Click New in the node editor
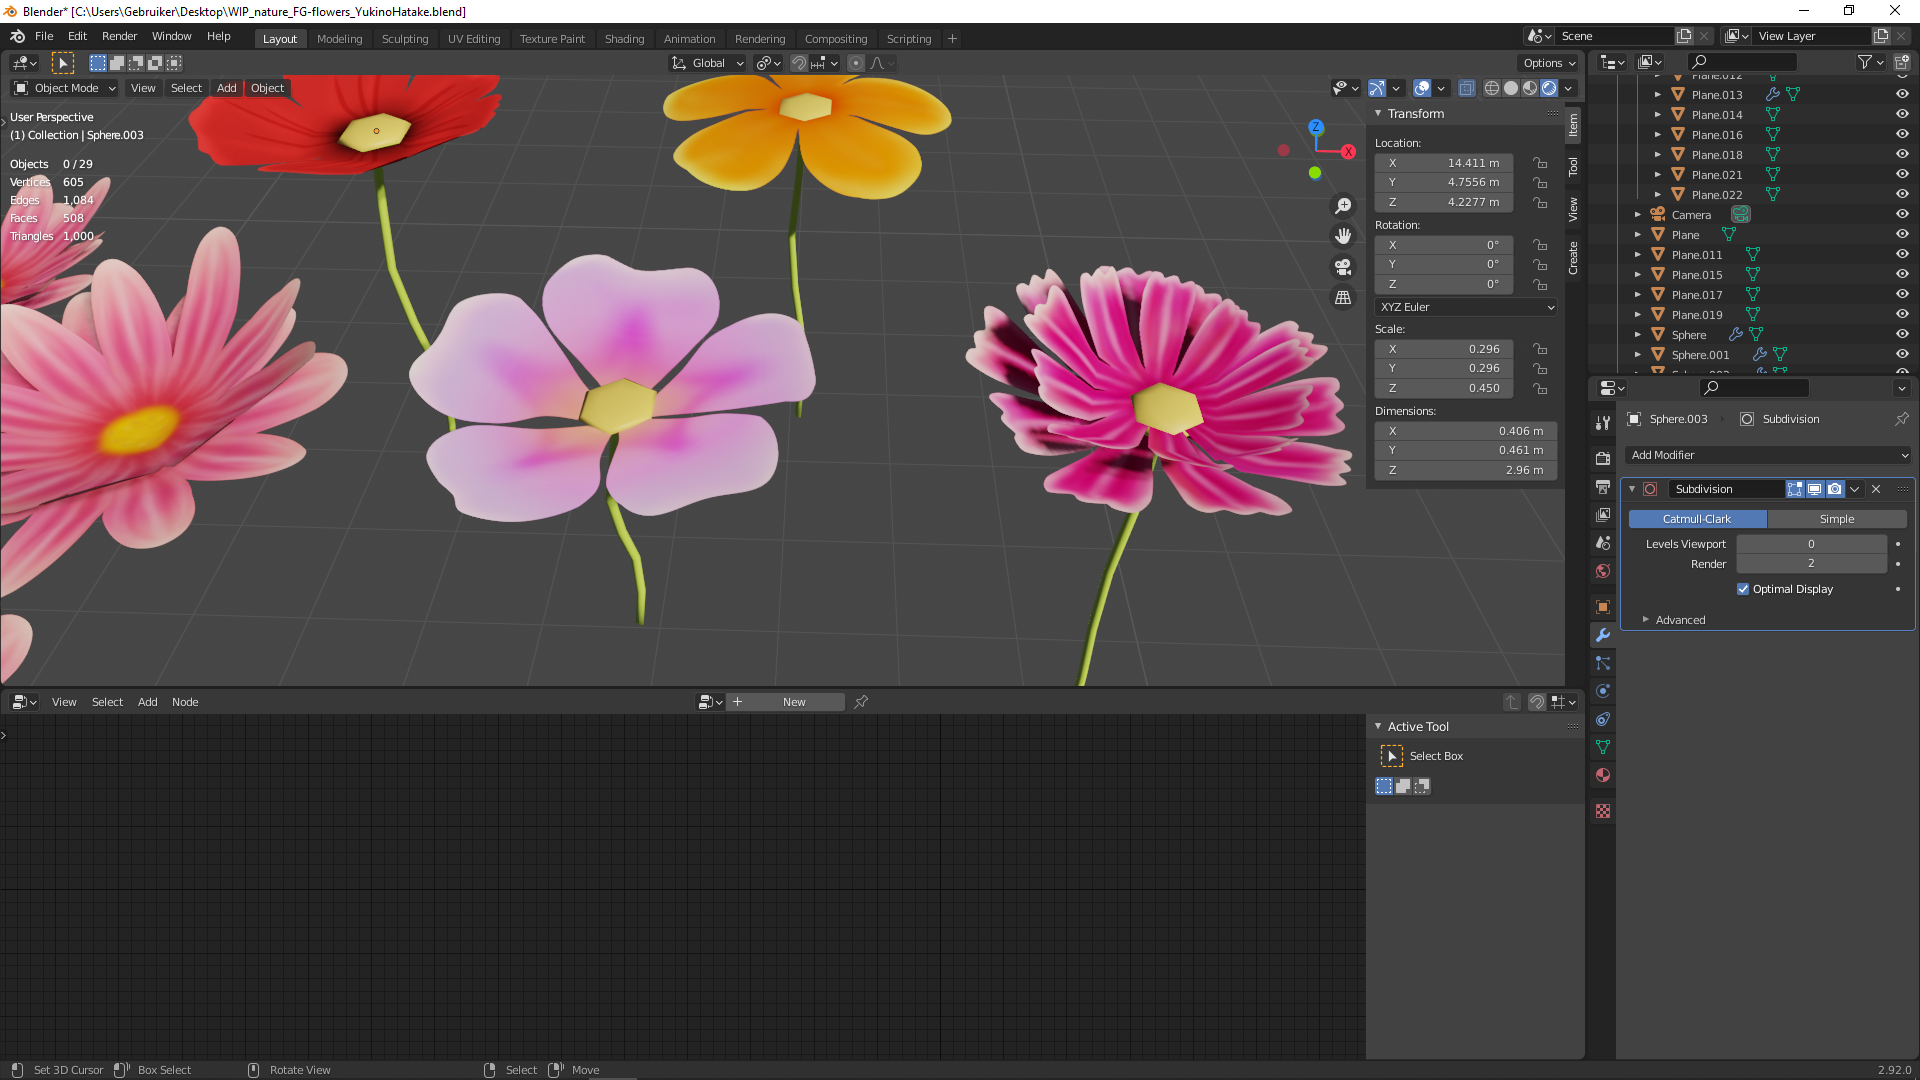Screen dimensions: 1920x1080 pos(794,702)
